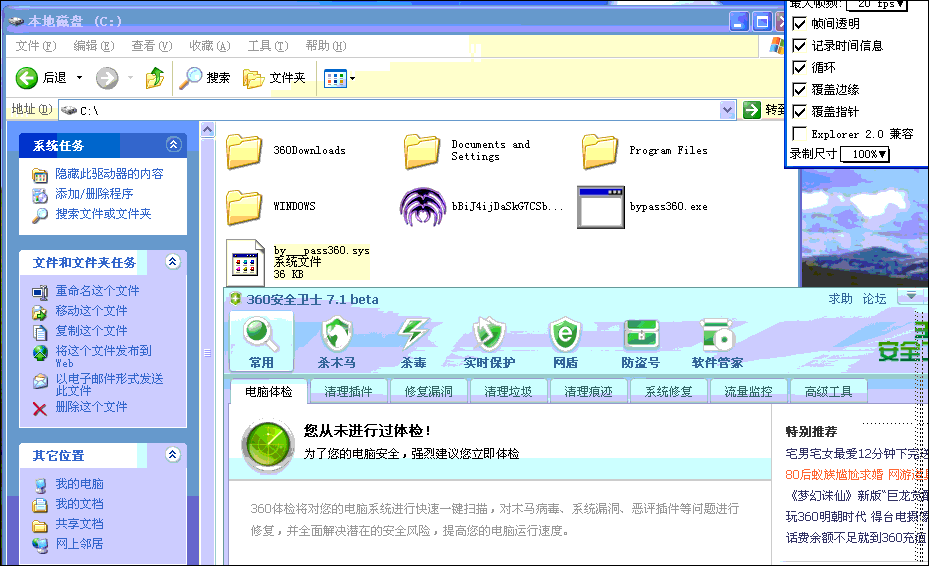Select the 360Downloads folder icon
Image resolution: width=929 pixels, height=566 pixels.
pyautogui.click(x=244, y=151)
